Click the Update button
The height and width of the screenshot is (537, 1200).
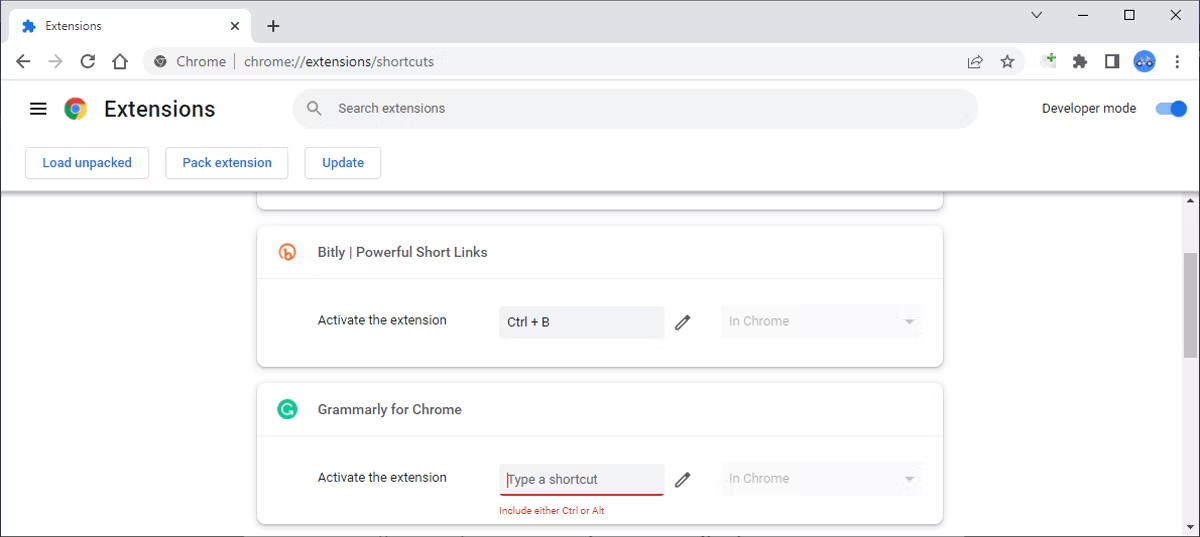343,163
